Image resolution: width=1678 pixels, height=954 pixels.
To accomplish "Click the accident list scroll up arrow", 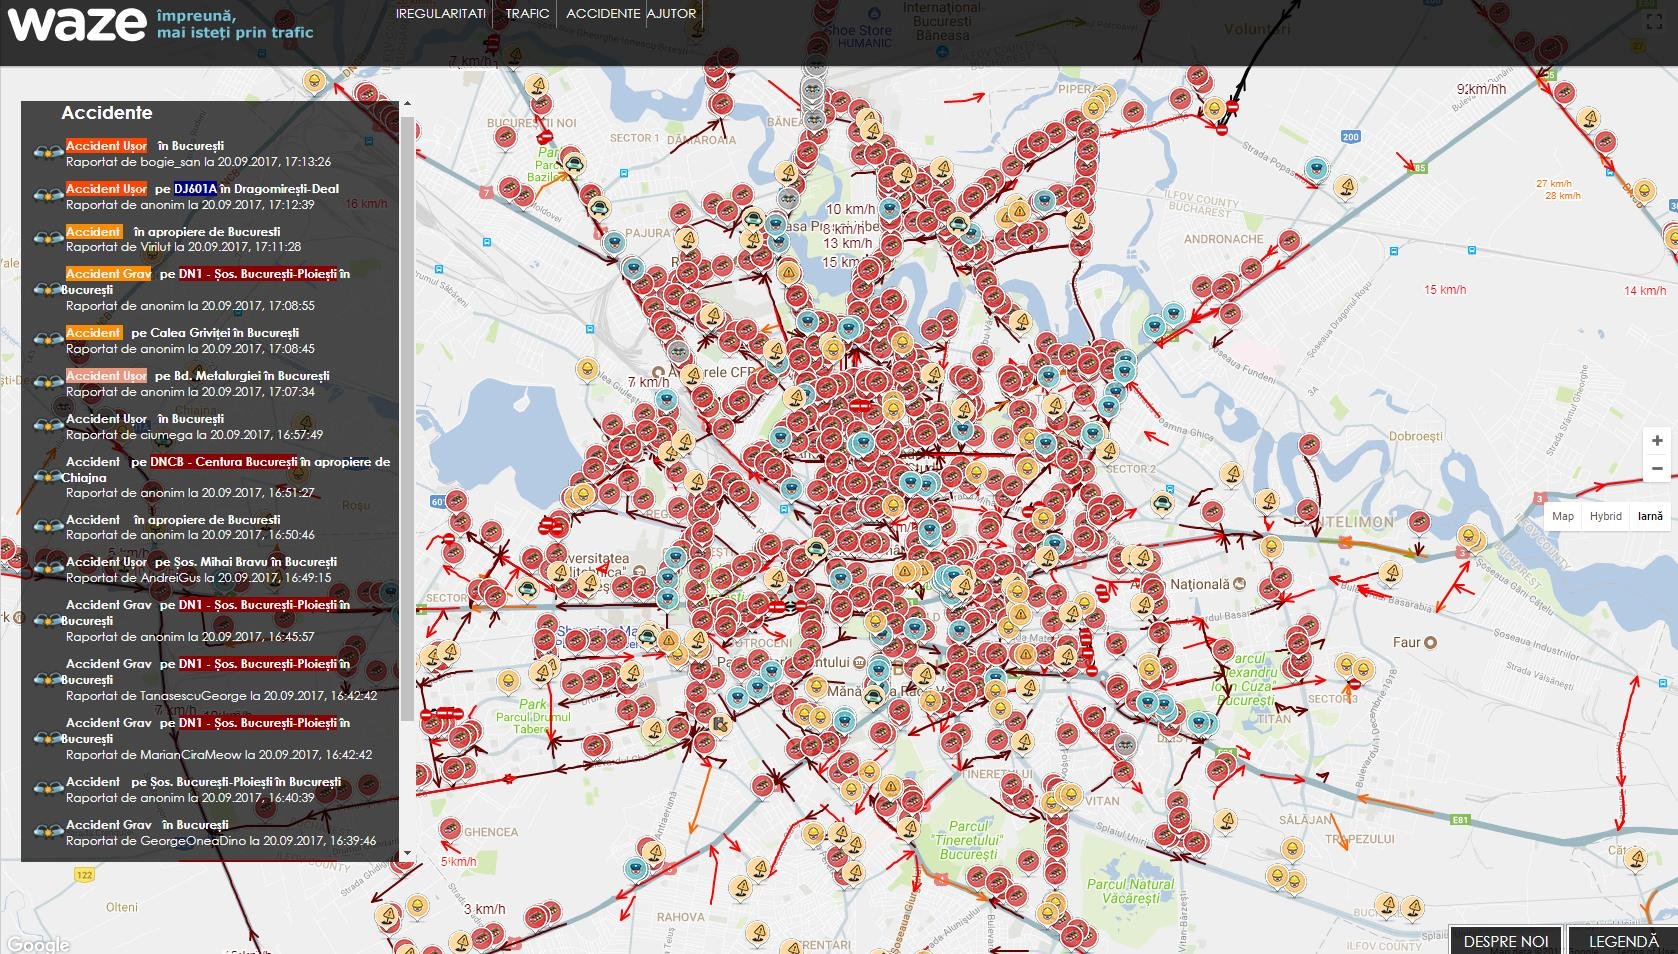I will click(406, 104).
